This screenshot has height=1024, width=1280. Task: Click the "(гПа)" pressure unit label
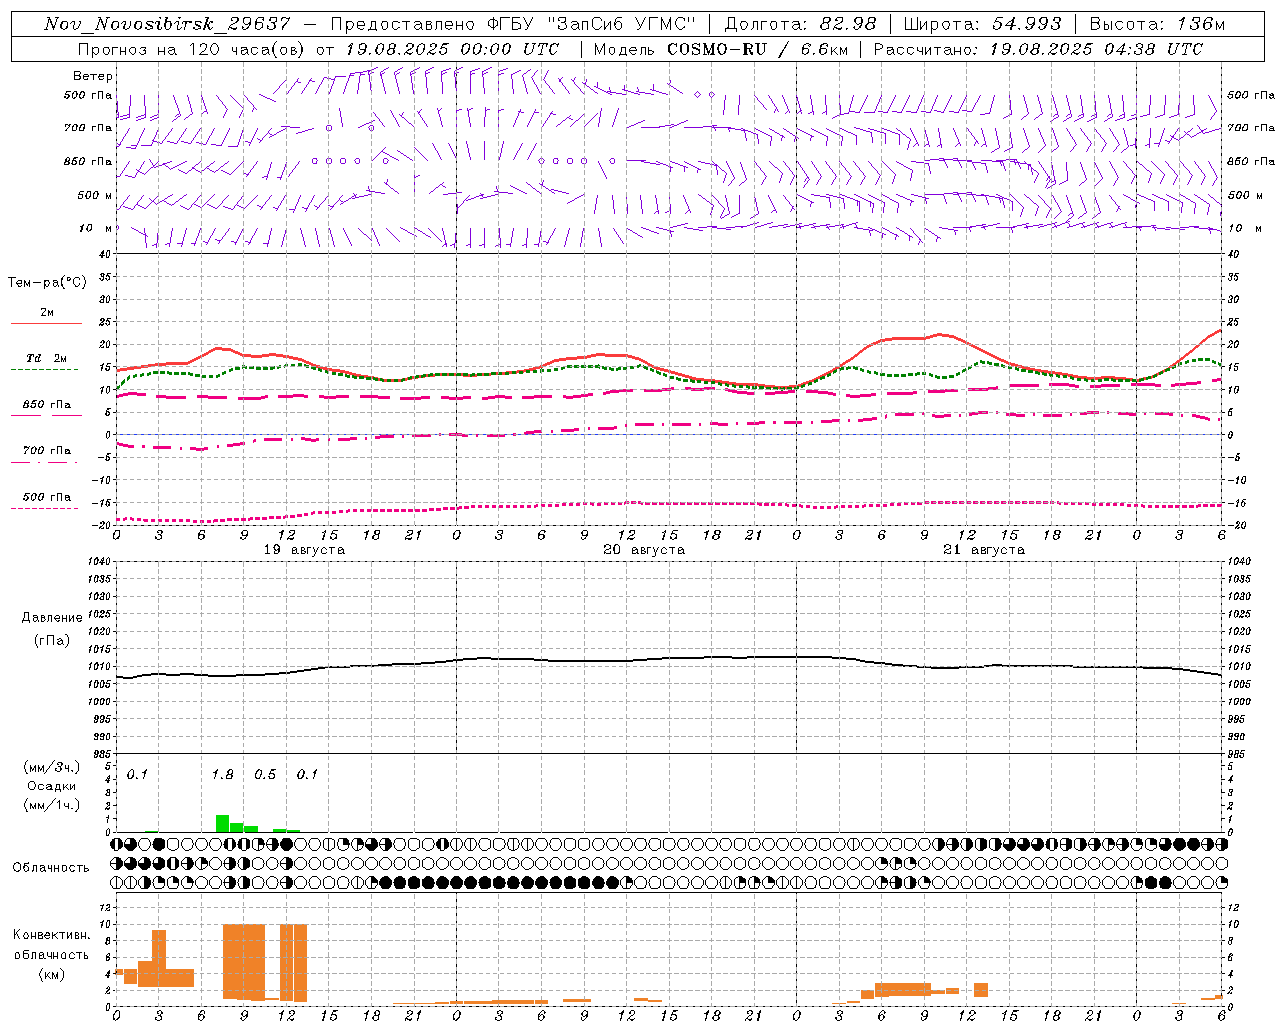click(x=52, y=640)
